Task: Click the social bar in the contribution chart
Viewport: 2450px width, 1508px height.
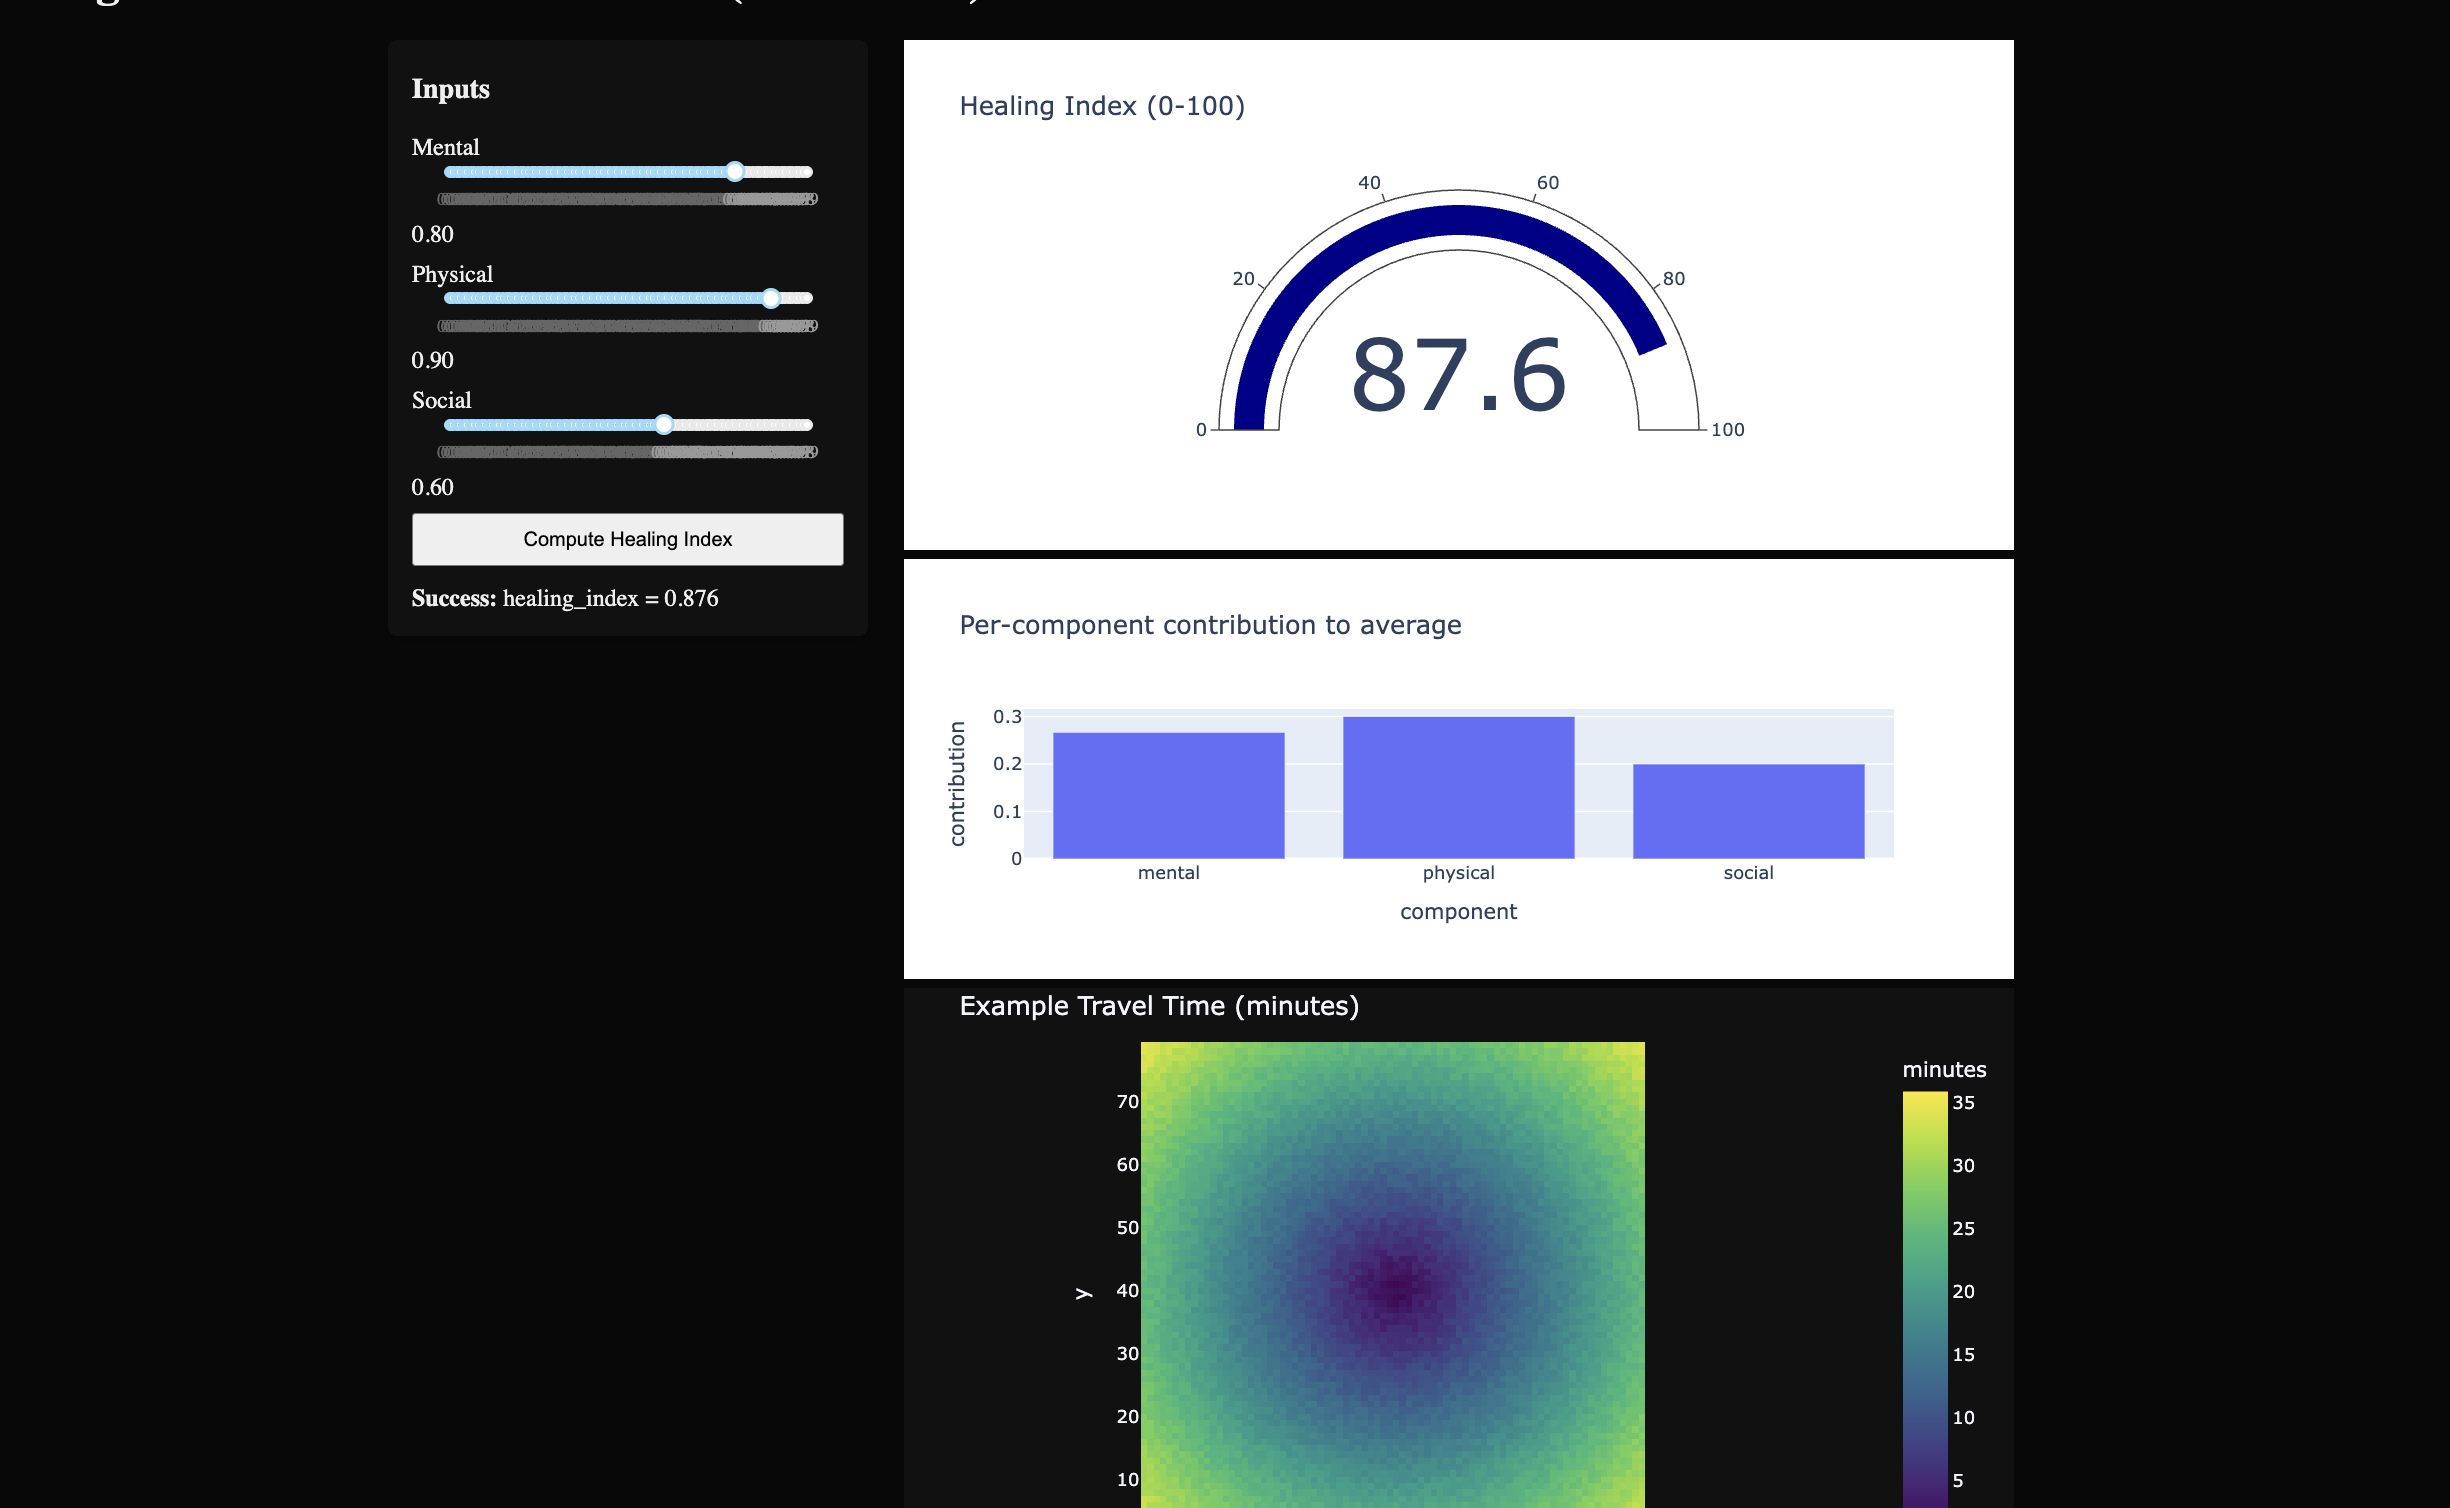Action: tap(1748, 811)
